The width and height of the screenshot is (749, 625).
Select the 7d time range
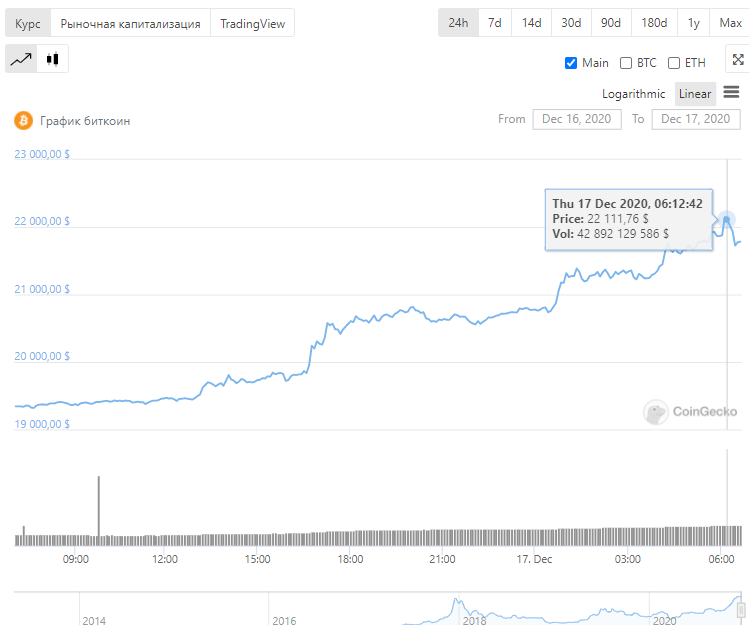point(494,22)
